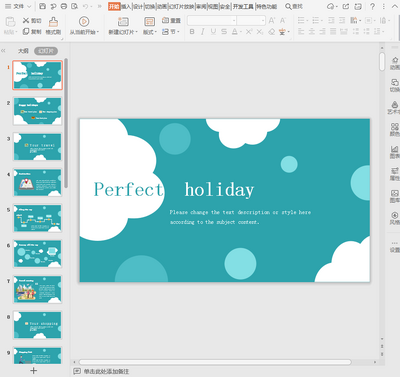Image resolution: width=400 pixels, height=377 pixels.
Task: Start slideshow from current slide play icon
Action: tap(84, 22)
